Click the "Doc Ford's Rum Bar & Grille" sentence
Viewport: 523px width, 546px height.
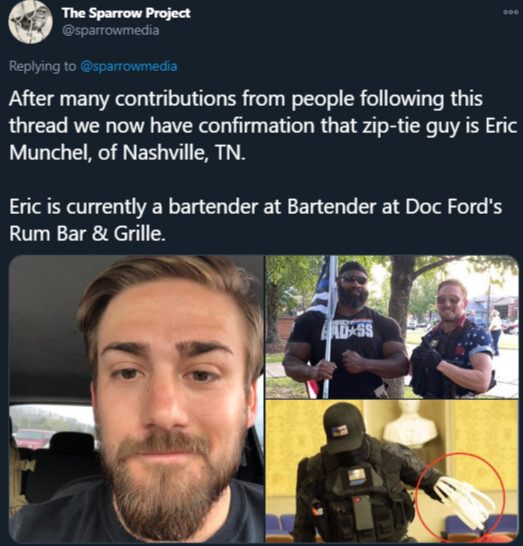tap(255, 220)
